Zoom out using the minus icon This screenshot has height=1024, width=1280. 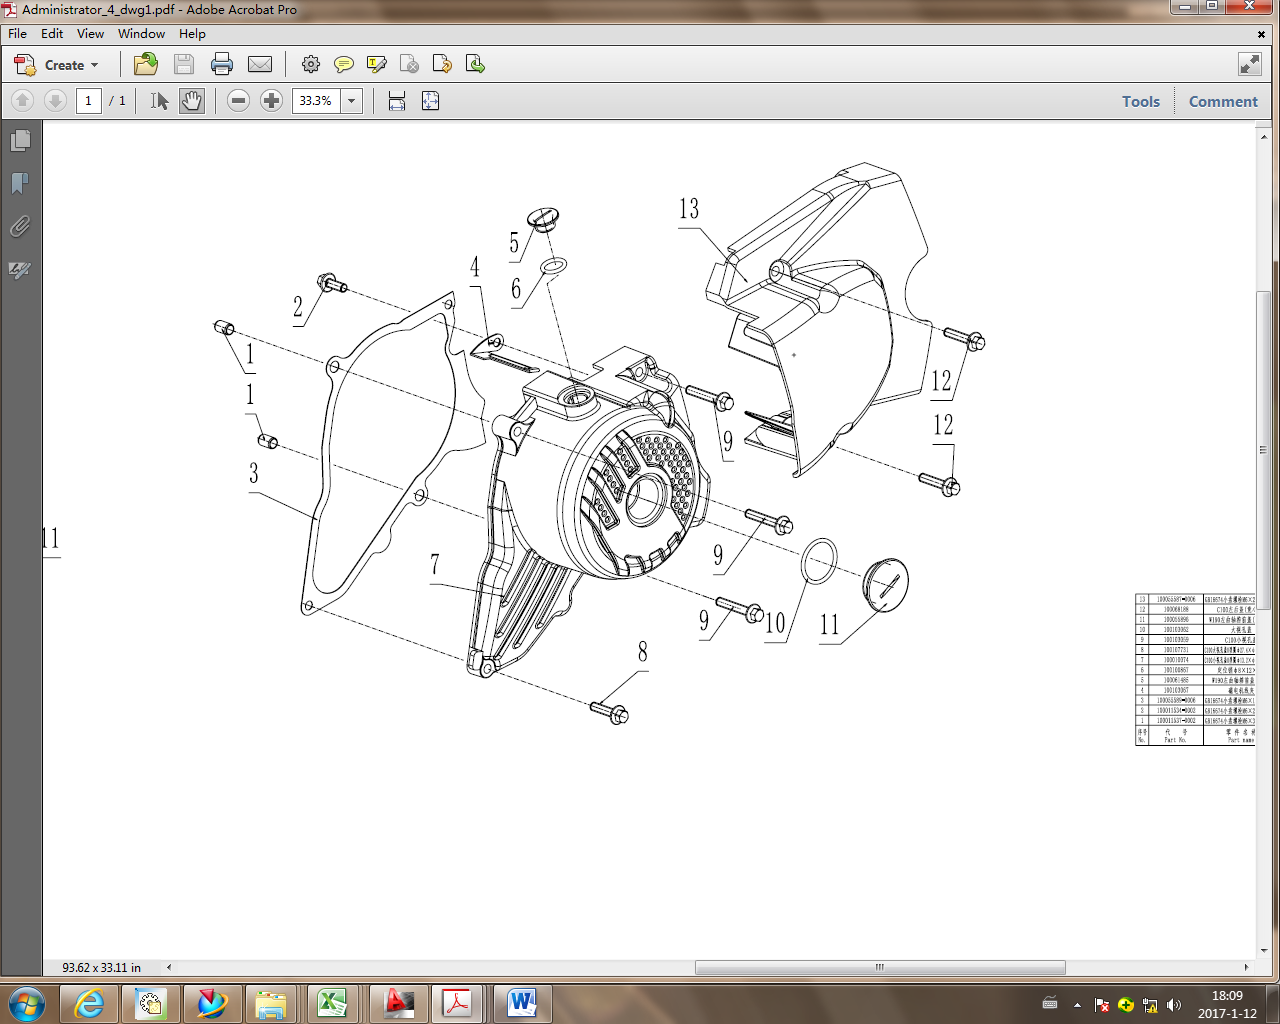coord(238,100)
